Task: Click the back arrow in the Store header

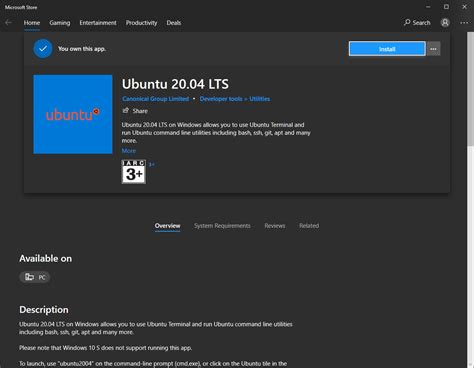Action: (8, 23)
